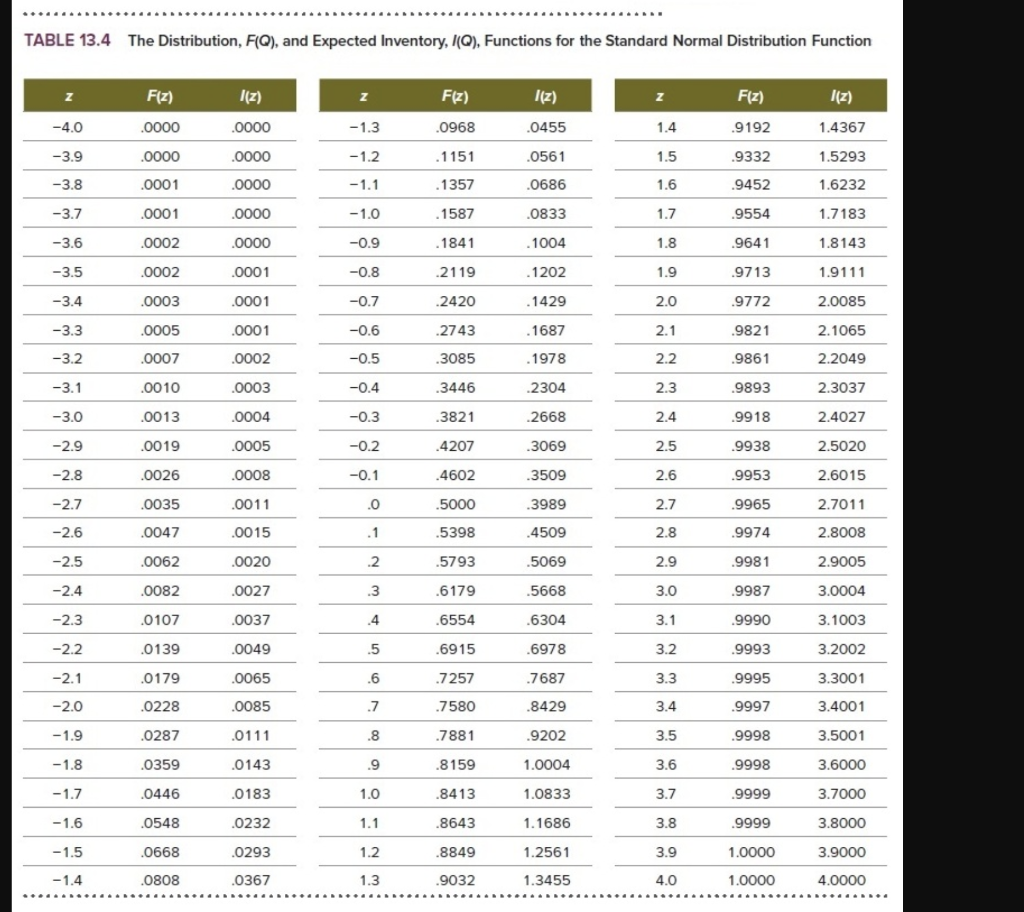Select the F(z) value .2119

pos(455,272)
